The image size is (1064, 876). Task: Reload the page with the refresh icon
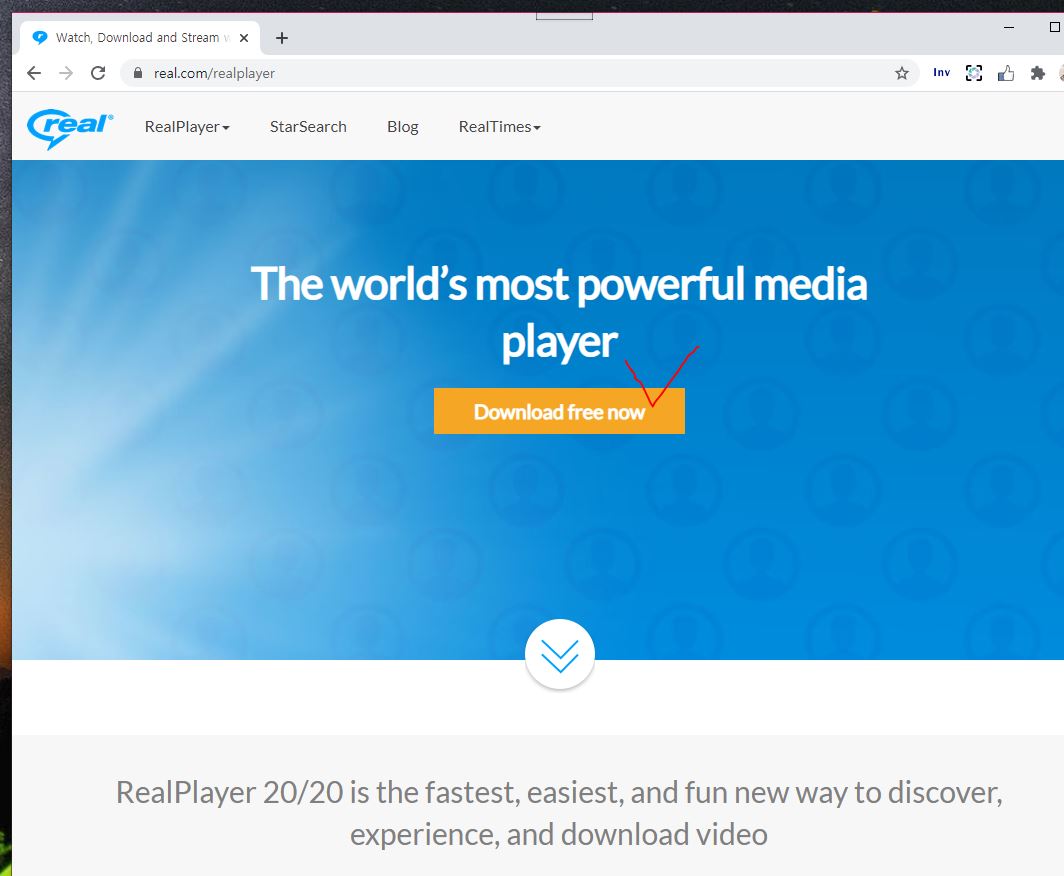point(98,73)
